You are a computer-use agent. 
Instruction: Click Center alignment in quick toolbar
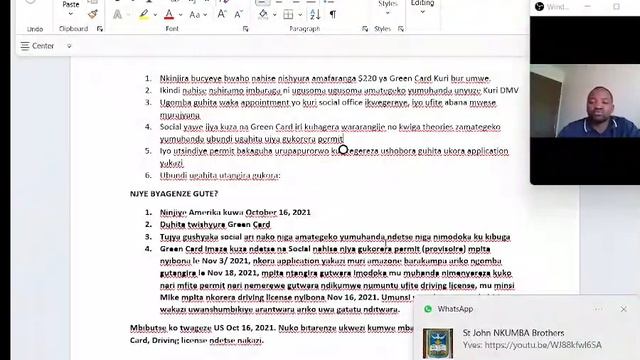point(38,46)
